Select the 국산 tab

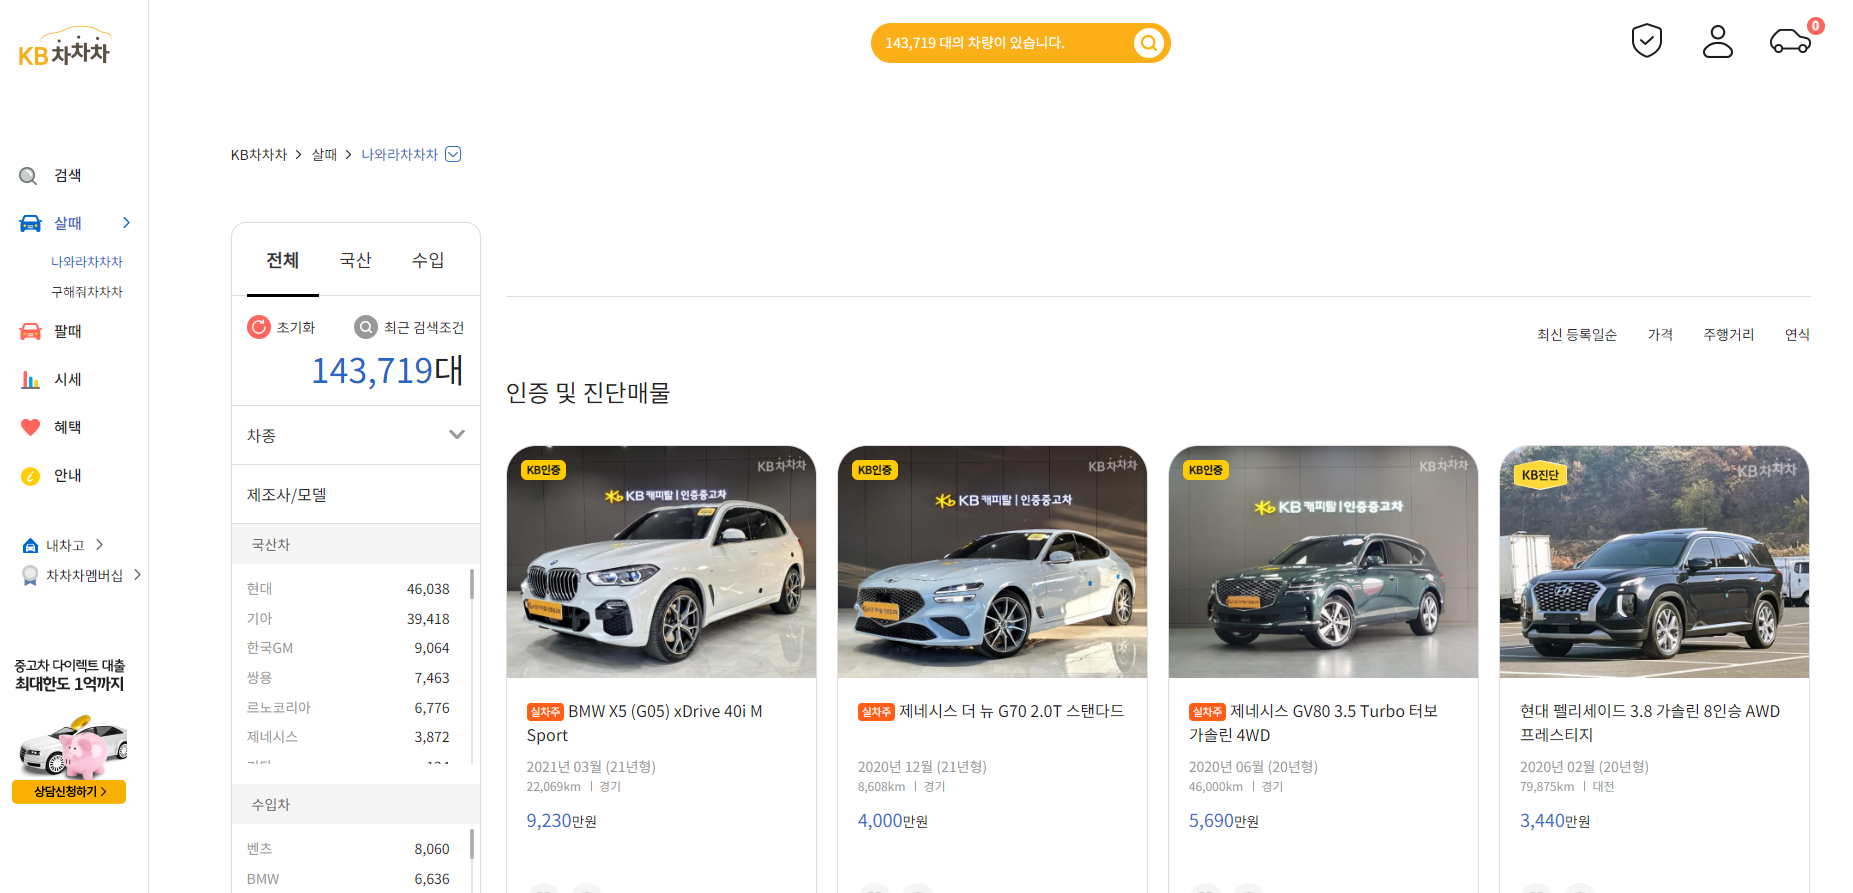click(355, 260)
